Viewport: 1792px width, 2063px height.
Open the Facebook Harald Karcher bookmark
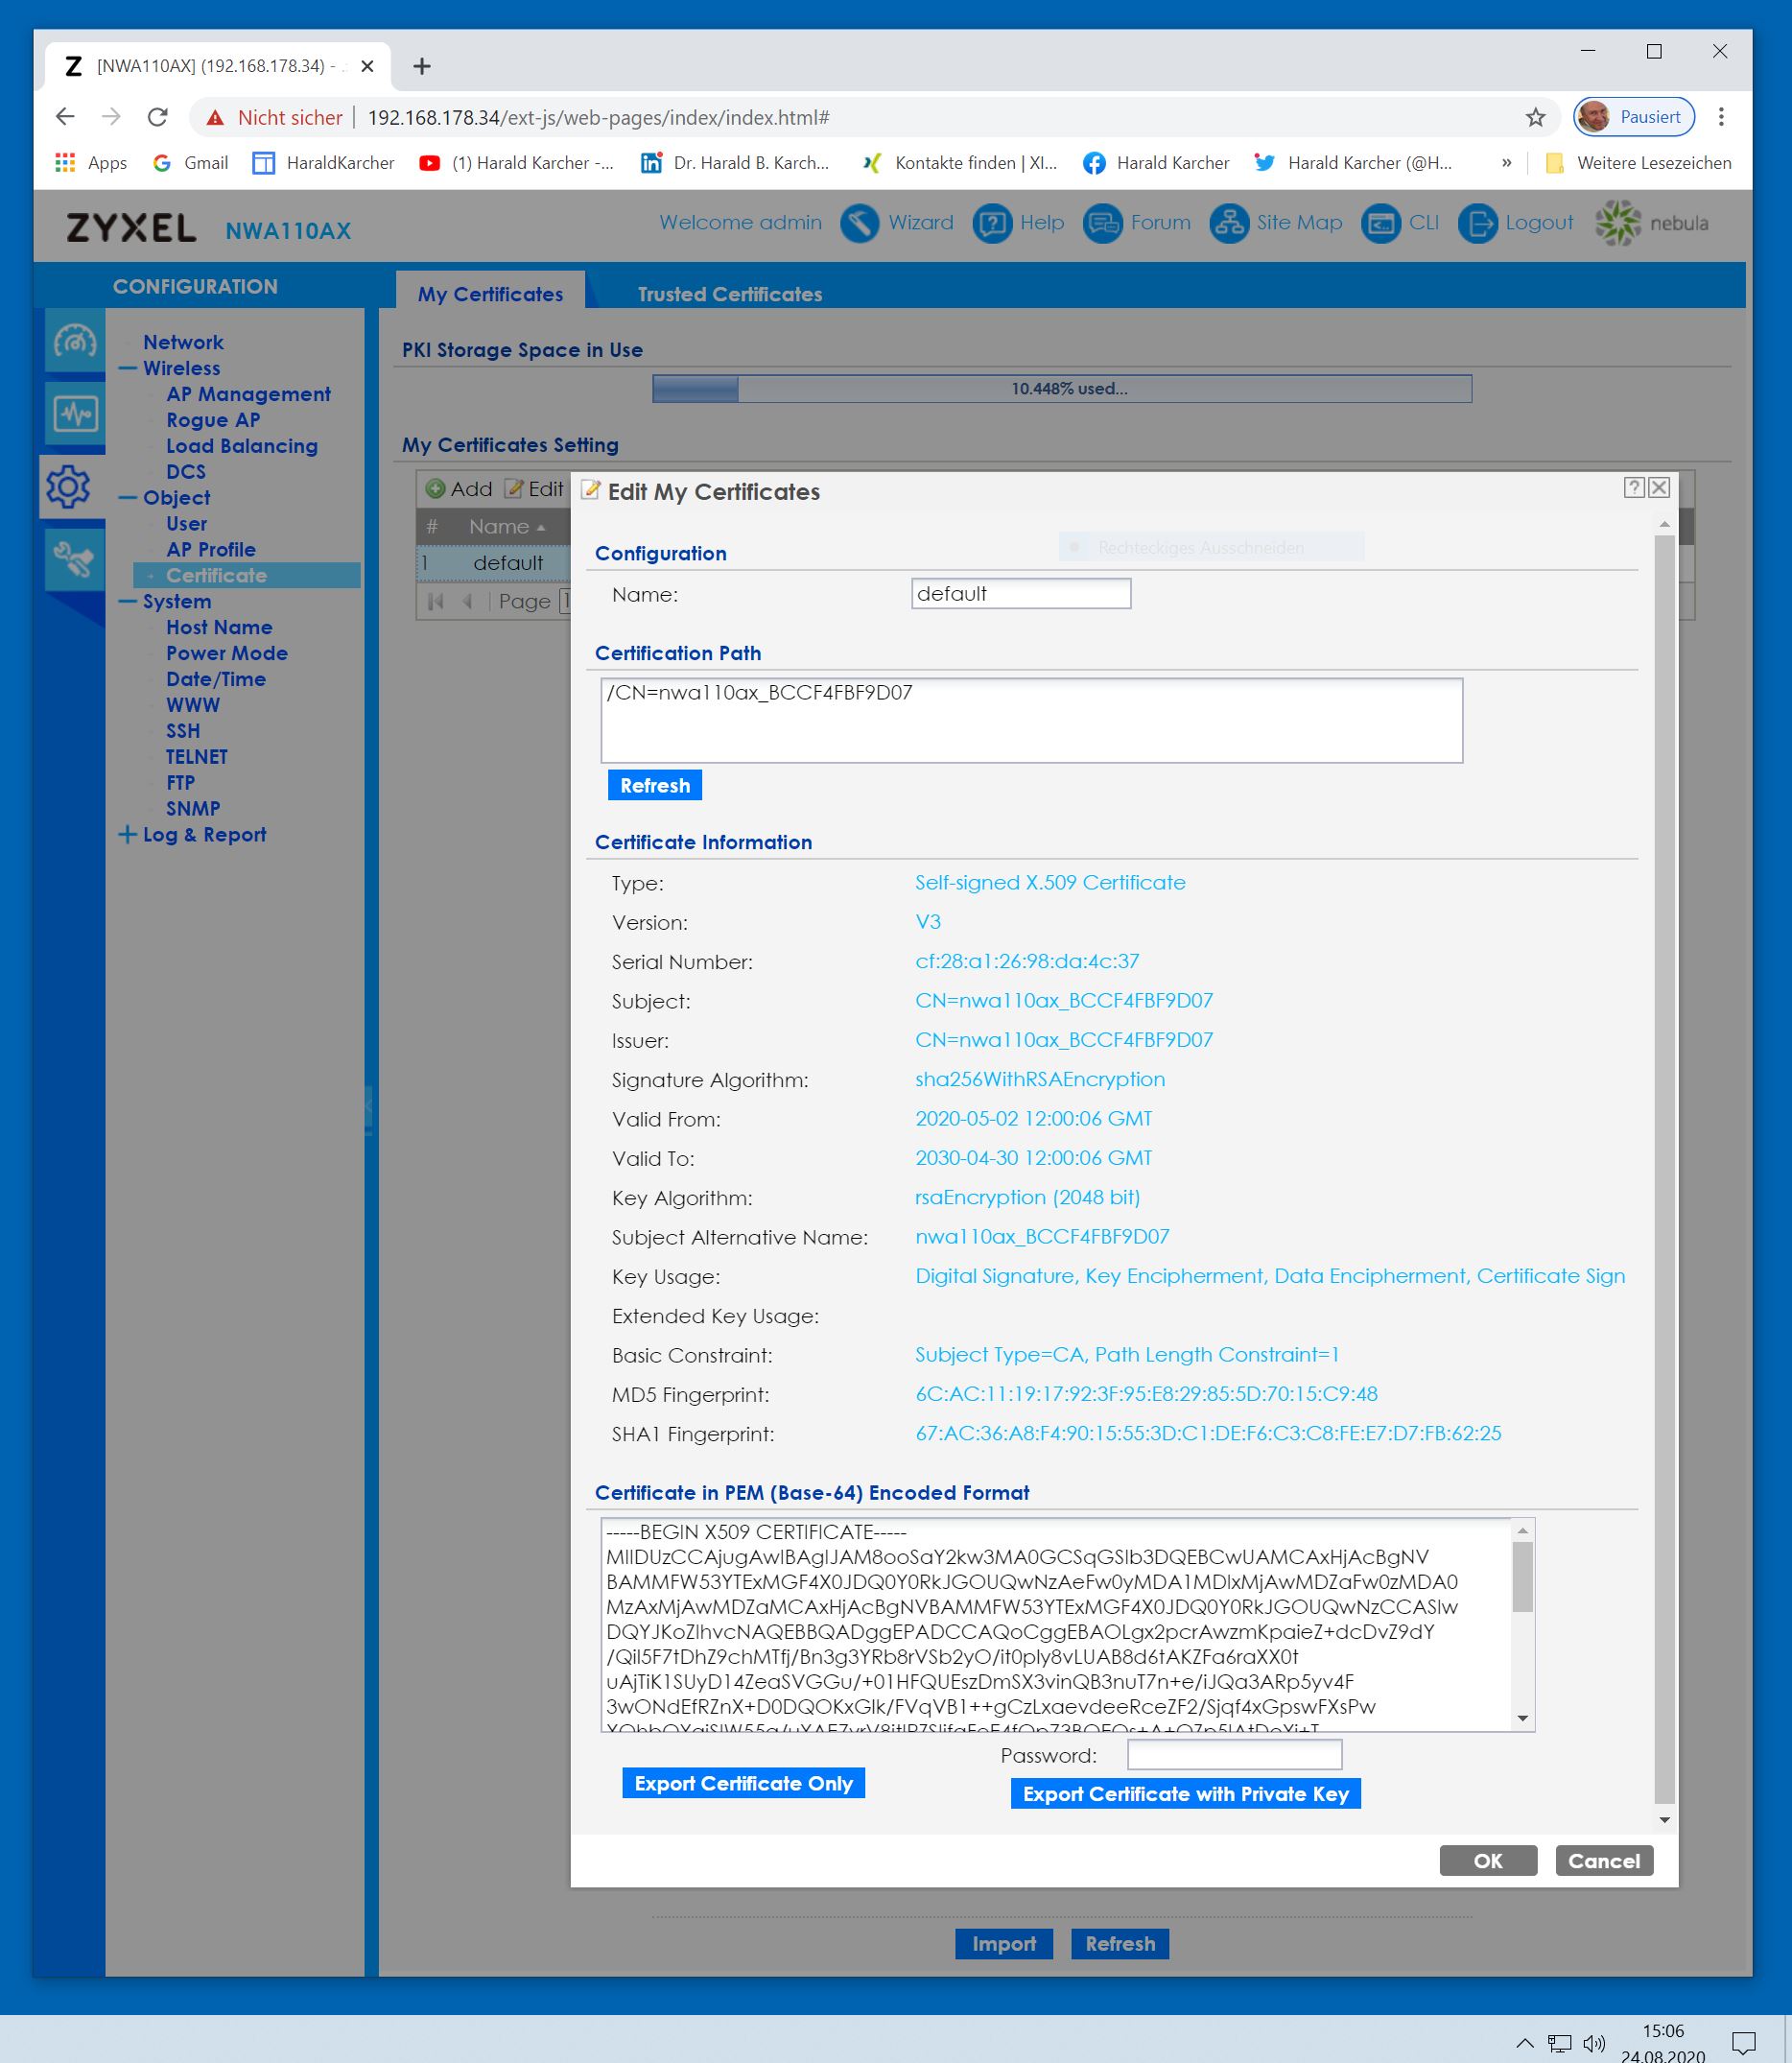[1156, 163]
